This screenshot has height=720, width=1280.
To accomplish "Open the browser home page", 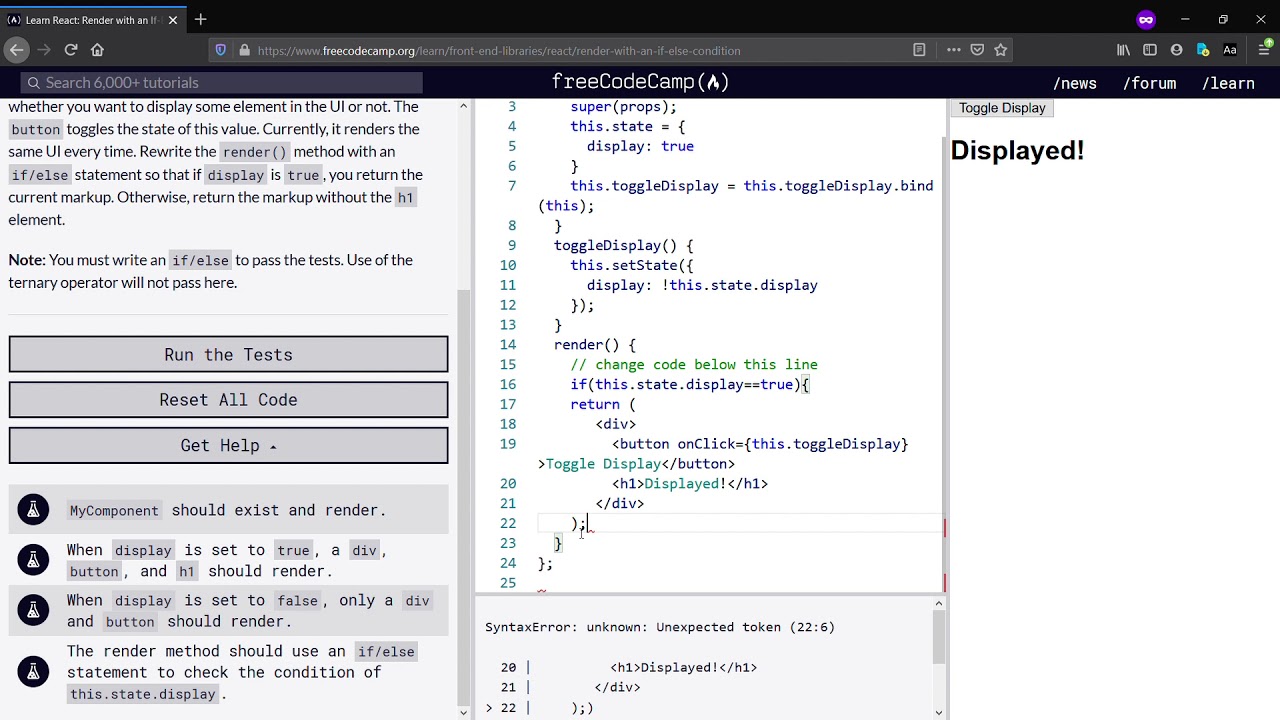I will click(x=97, y=50).
